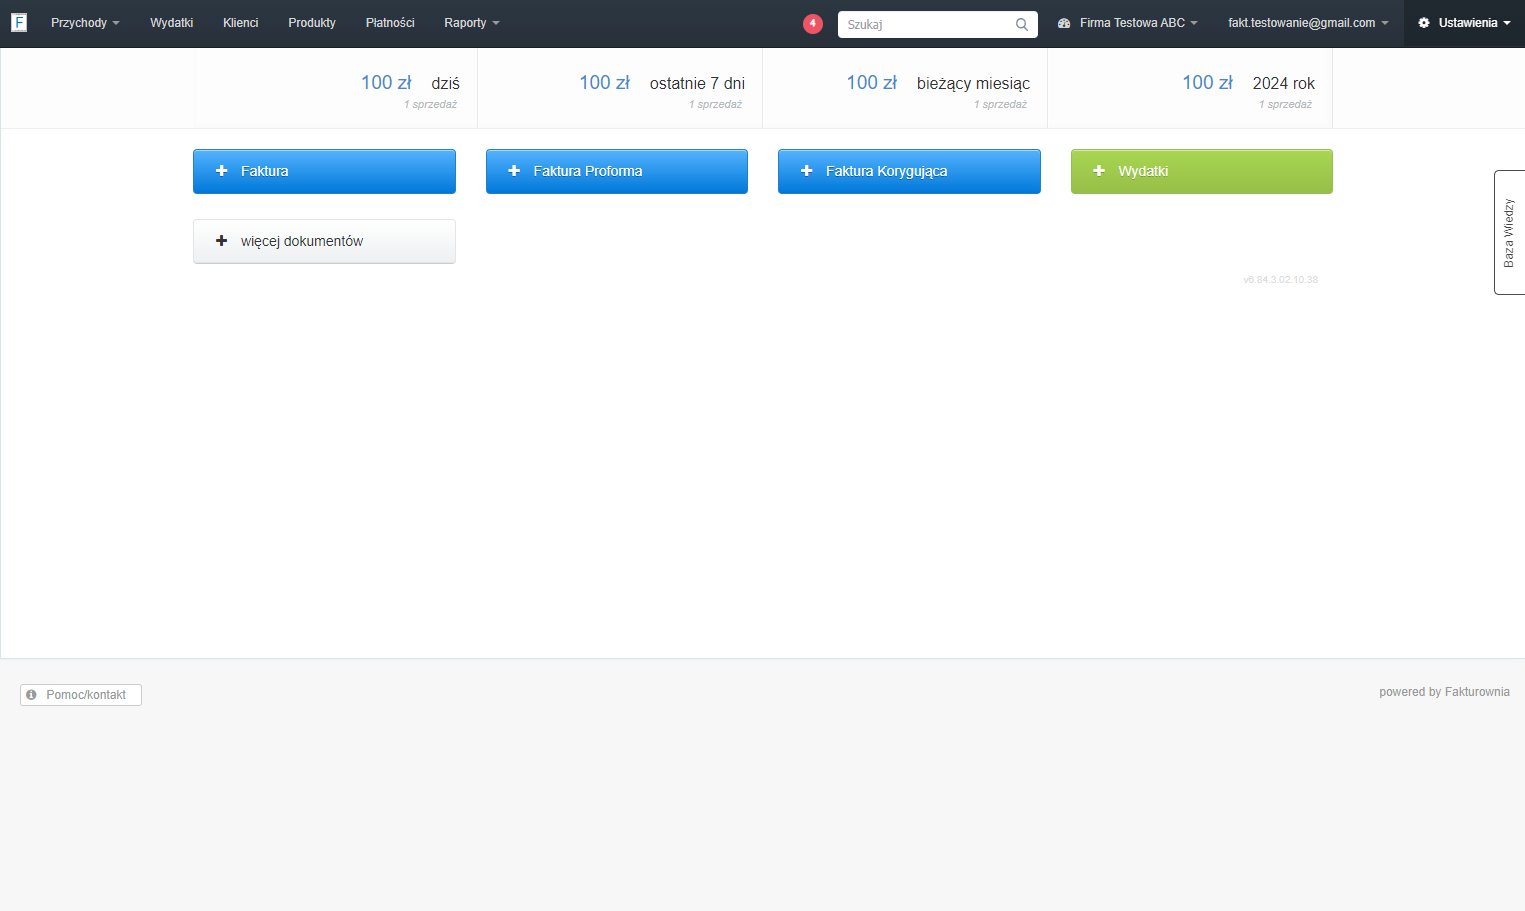The width and height of the screenshot is (1525, 911).
Task: Click the info icon in Pomoc/kontakt
Action: [x=31, y=695]
